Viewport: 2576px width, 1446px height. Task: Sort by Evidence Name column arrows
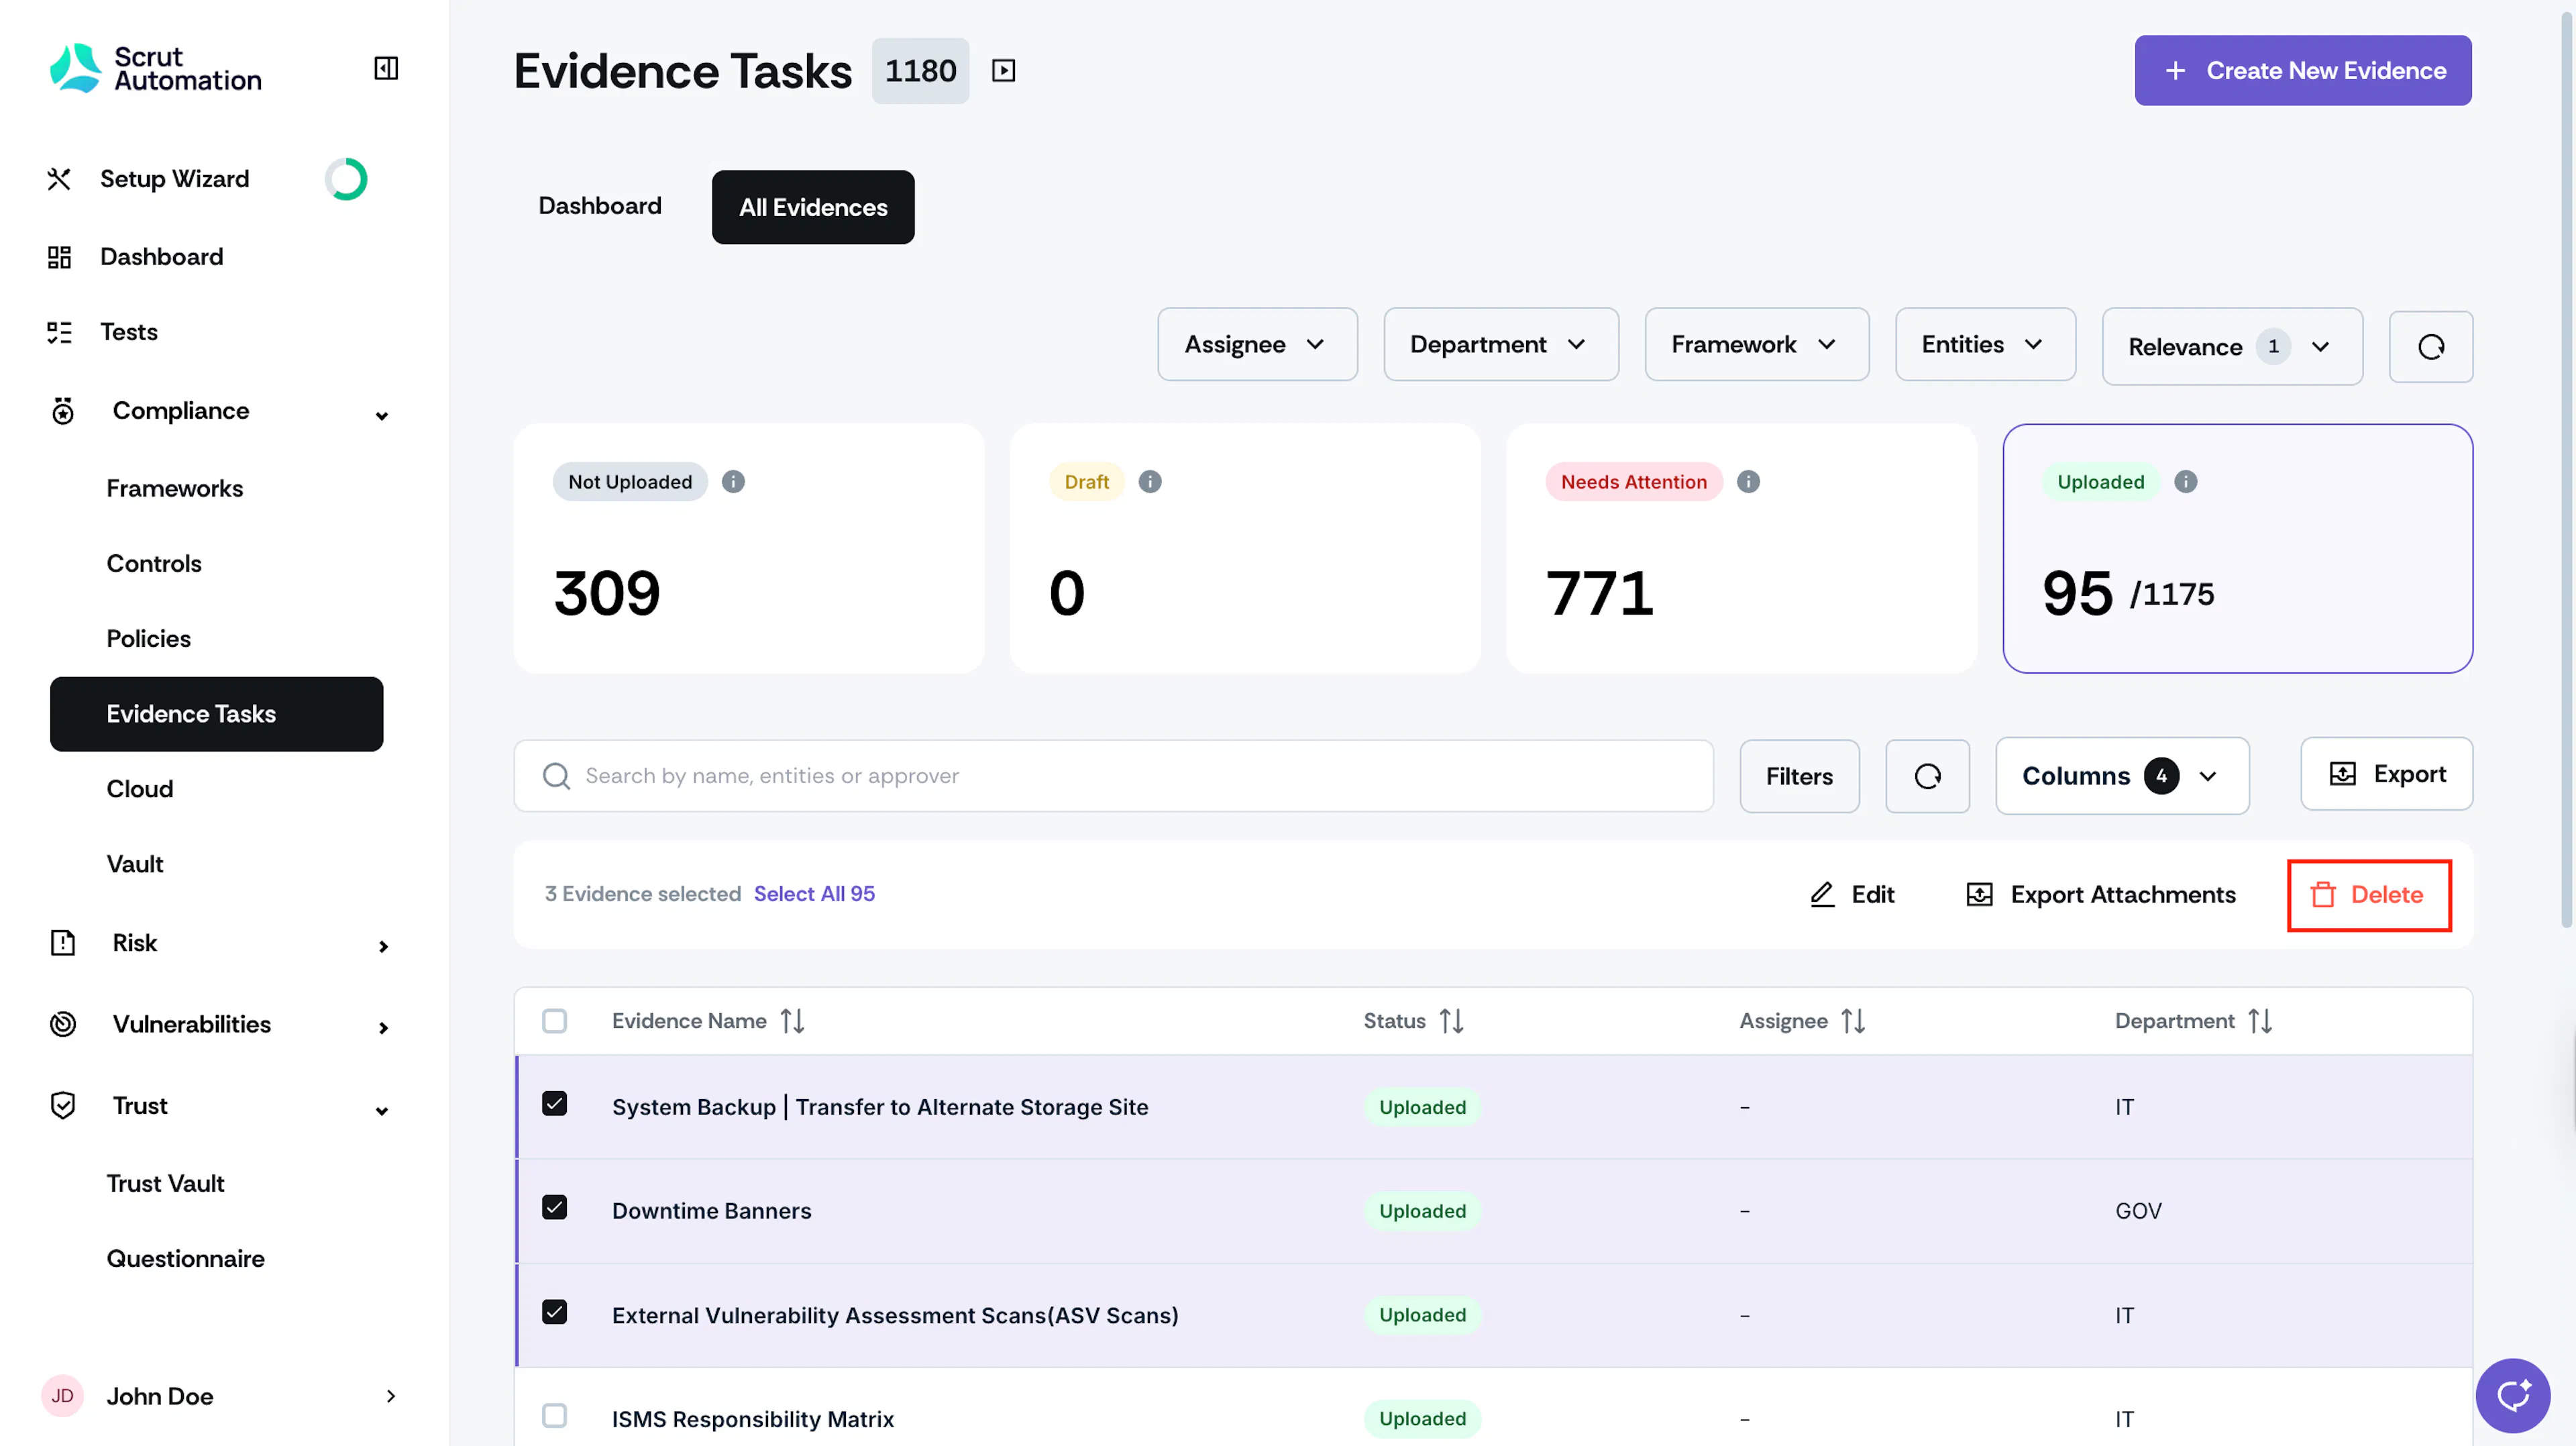click(792, 1021)
